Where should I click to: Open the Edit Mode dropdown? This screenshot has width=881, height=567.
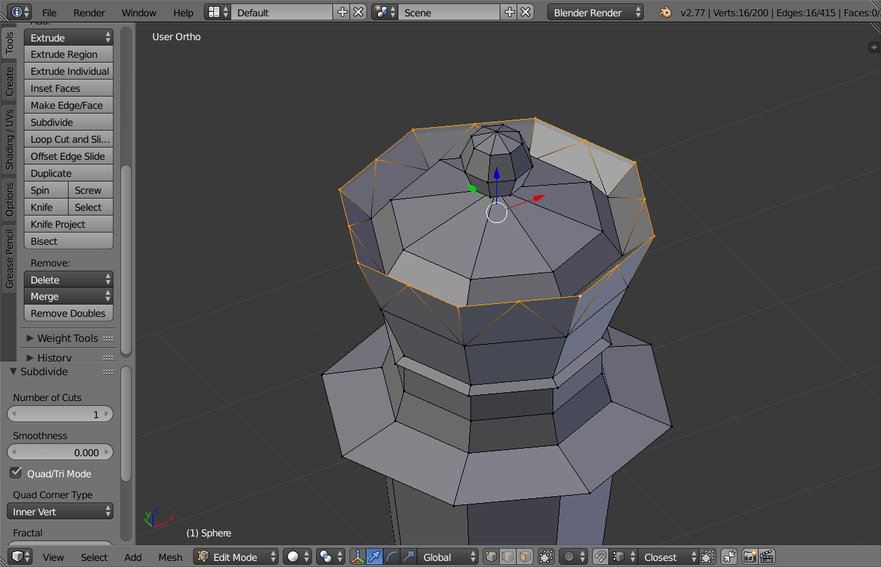point(237,557)
